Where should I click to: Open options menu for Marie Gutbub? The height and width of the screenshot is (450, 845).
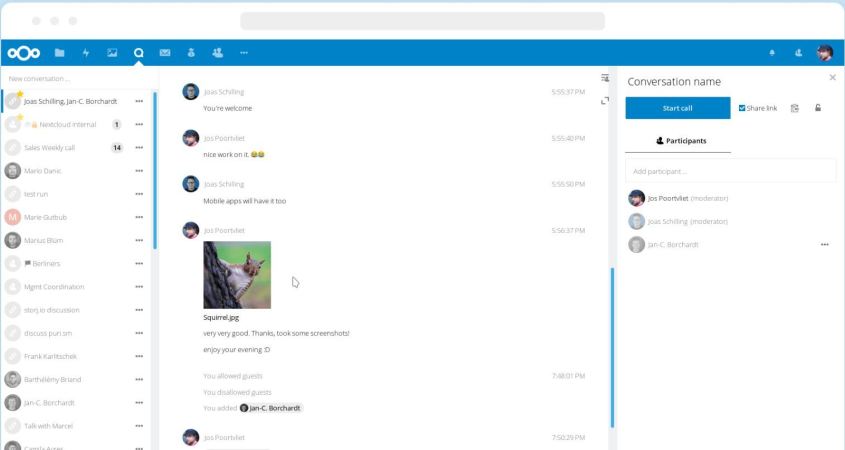[x=139, y=217]
